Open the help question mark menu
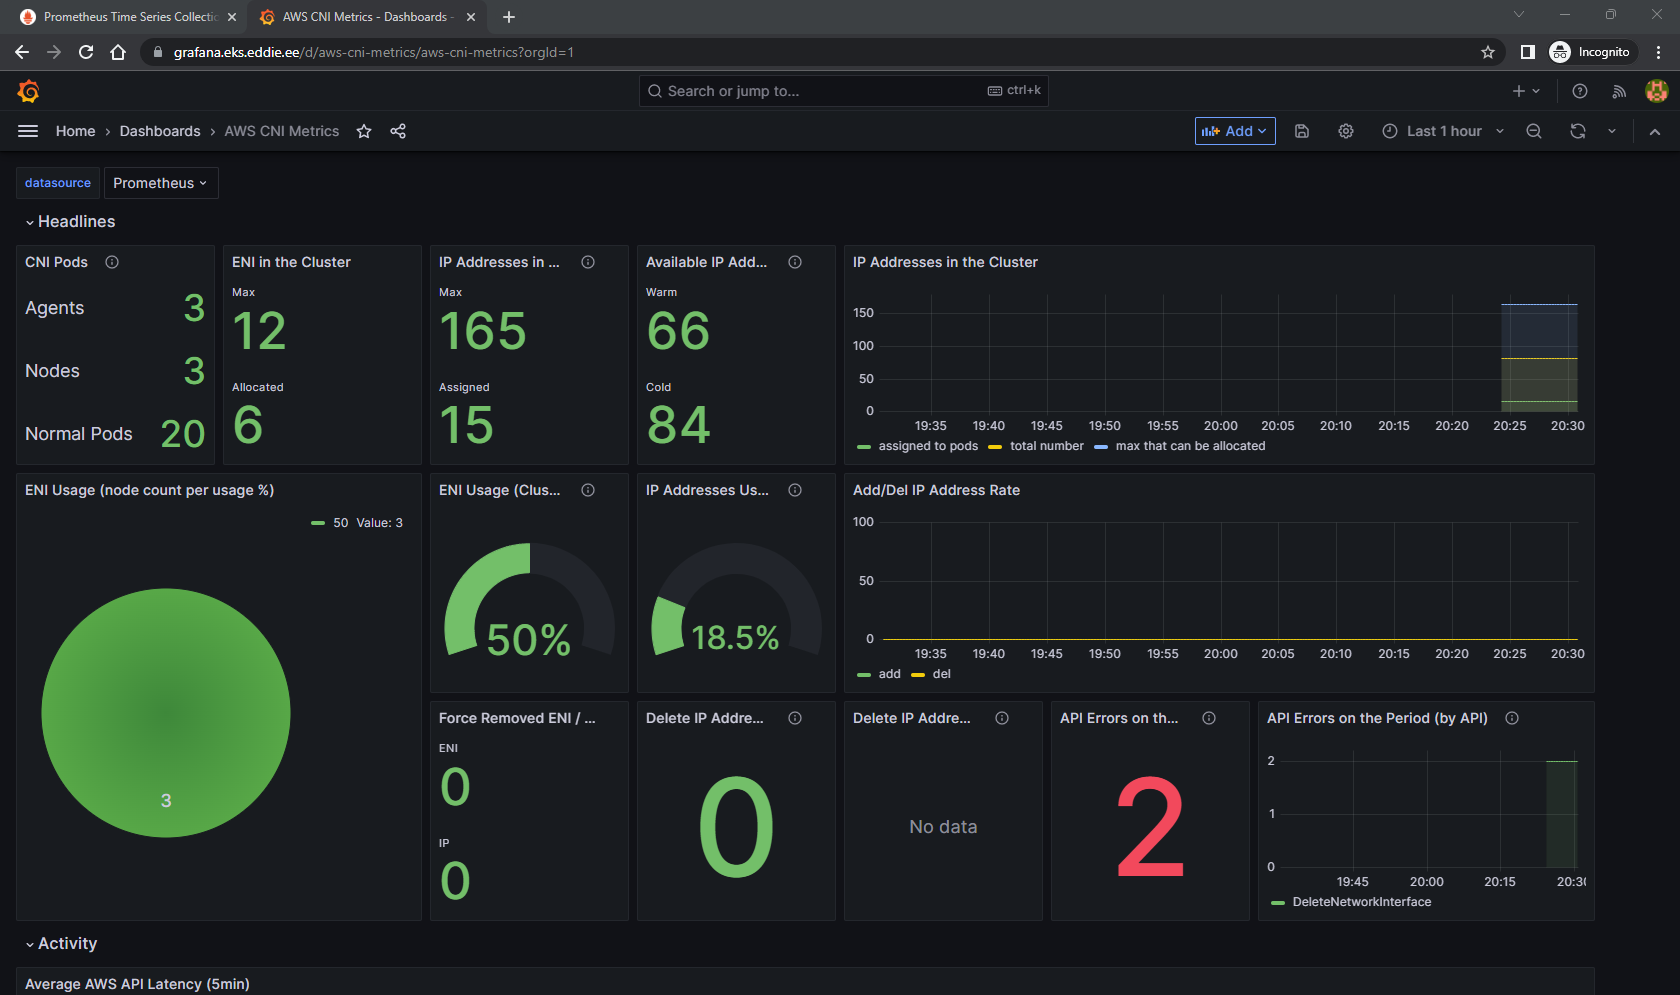This screenshot has height=995, width=1680. (x=1580, y=91)
